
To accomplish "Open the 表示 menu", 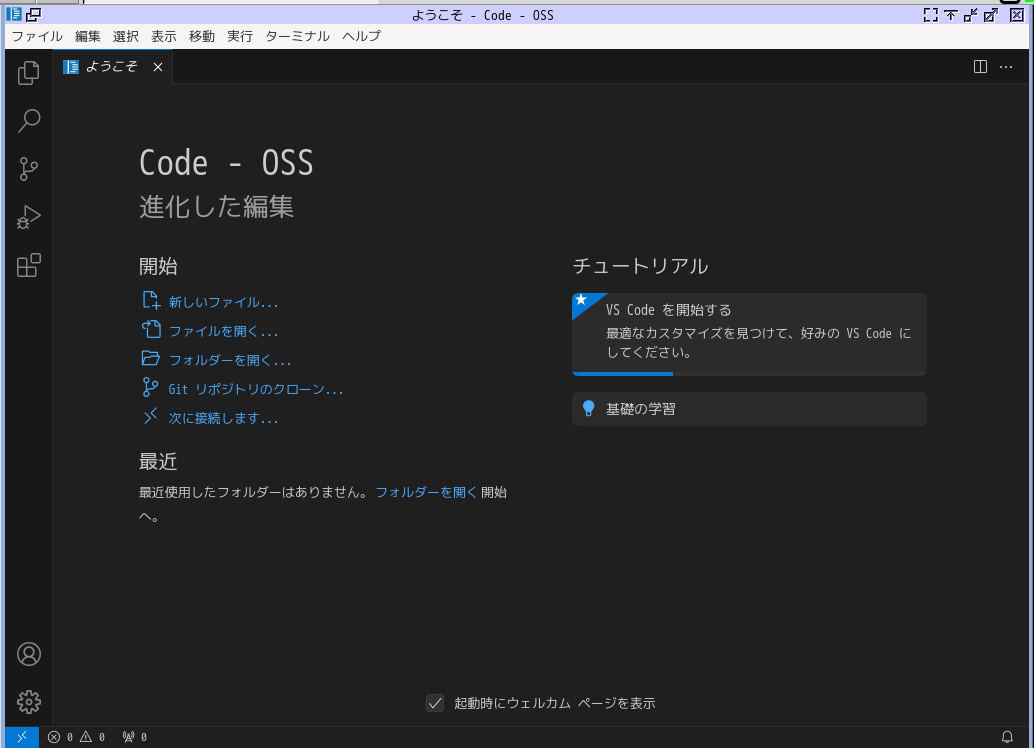I will coord(164,36).
